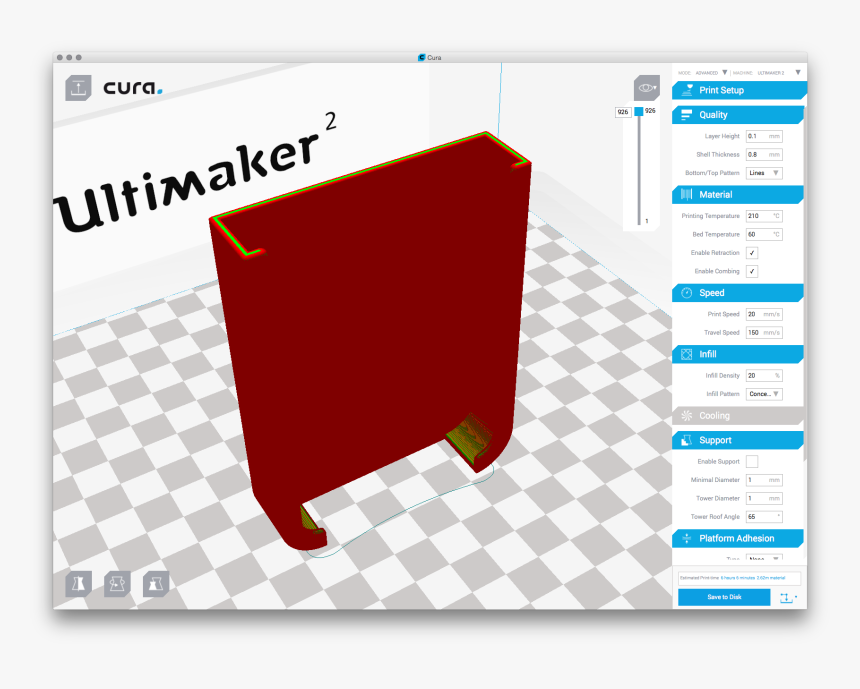Select the Rotate tool icon
This screenshot has height=689, width=860.
click(117, 584)
